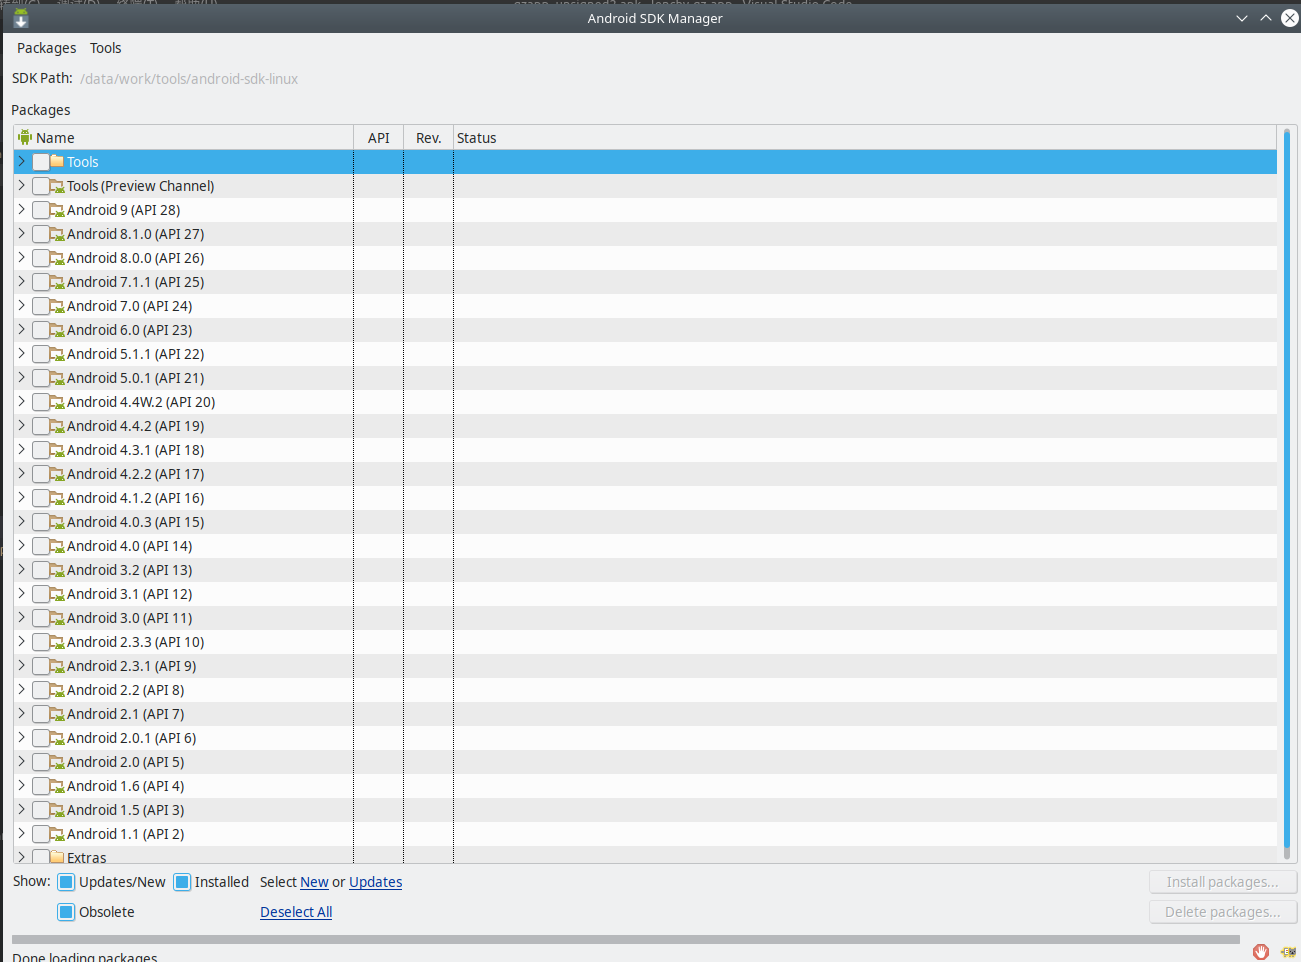1301x962 pixels.
Task: Click the Android 8.1.0 (API 27) platform icon
Action: pyautogui.click(x=57, y=234)
